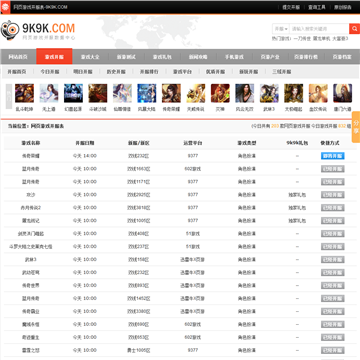Click the orange search magnifier button
The height and width of the screenshot is (360, 360).
click(354, 29)
